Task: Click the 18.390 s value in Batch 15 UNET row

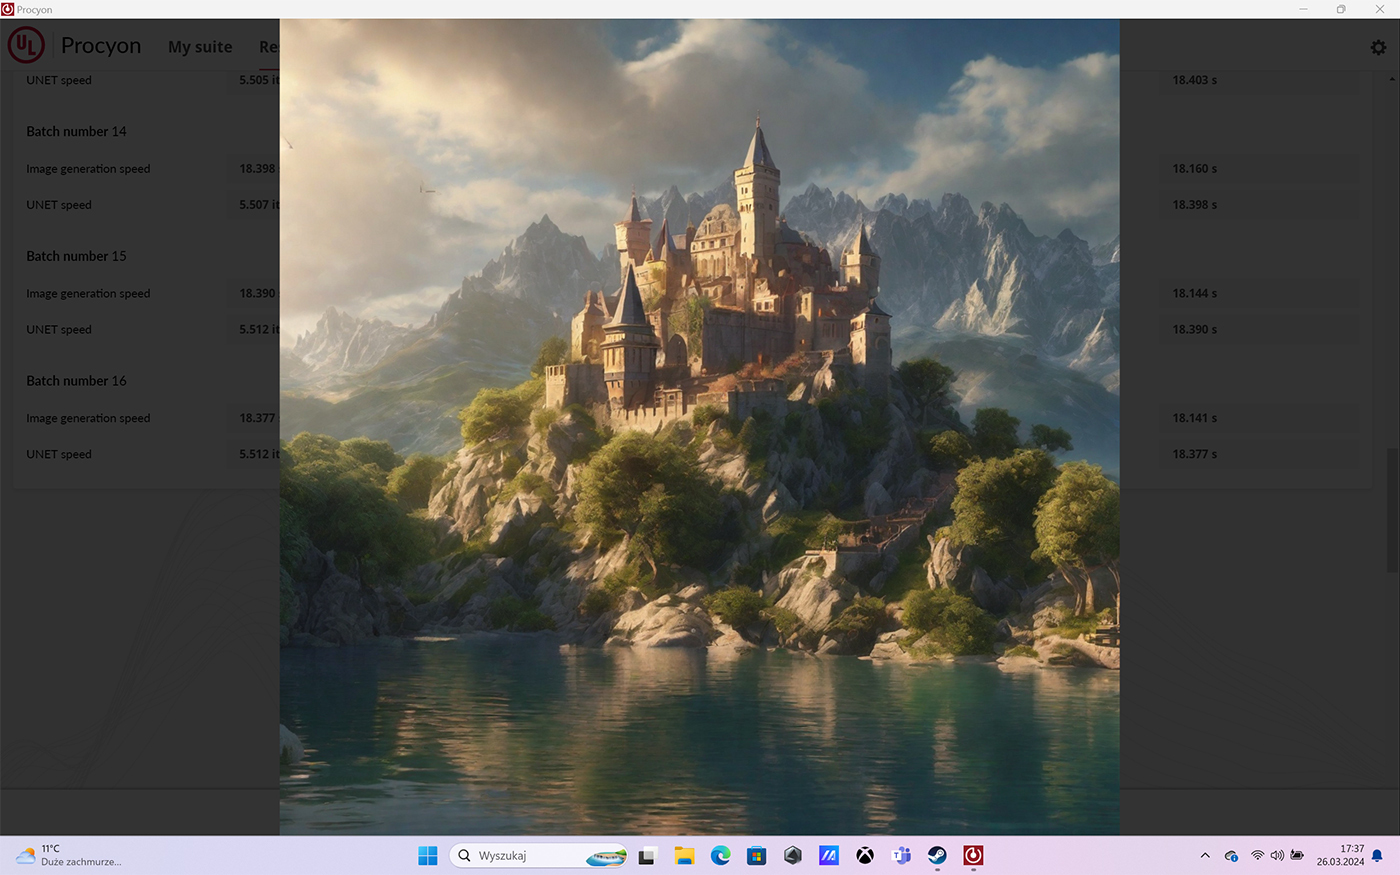Action: (x=1195, y=330)
